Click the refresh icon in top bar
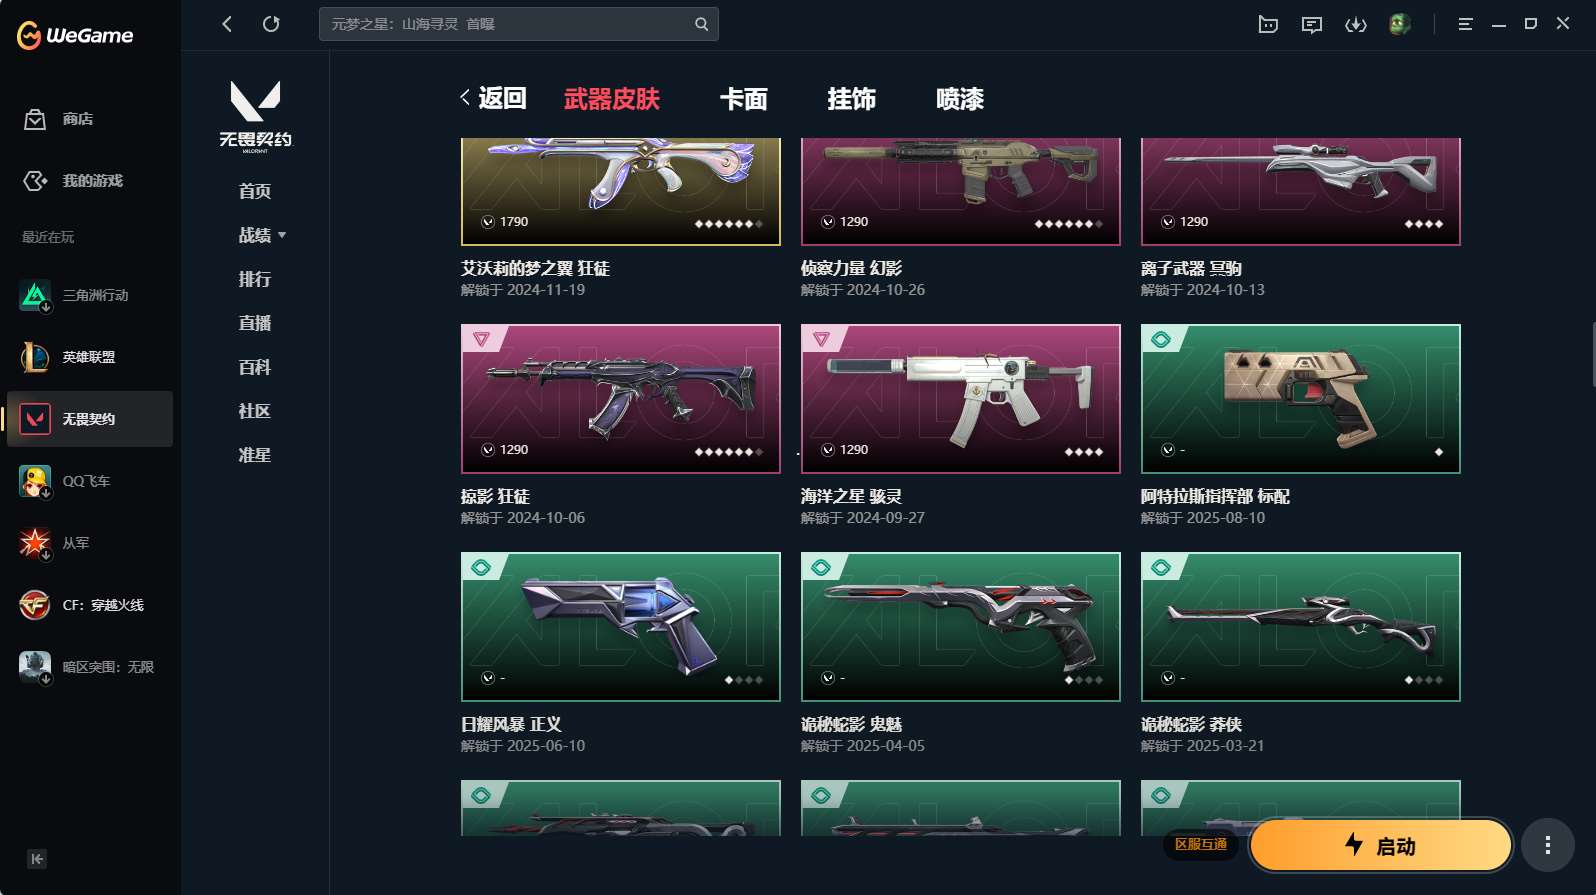1596x895 pixels. click(271, 24)
